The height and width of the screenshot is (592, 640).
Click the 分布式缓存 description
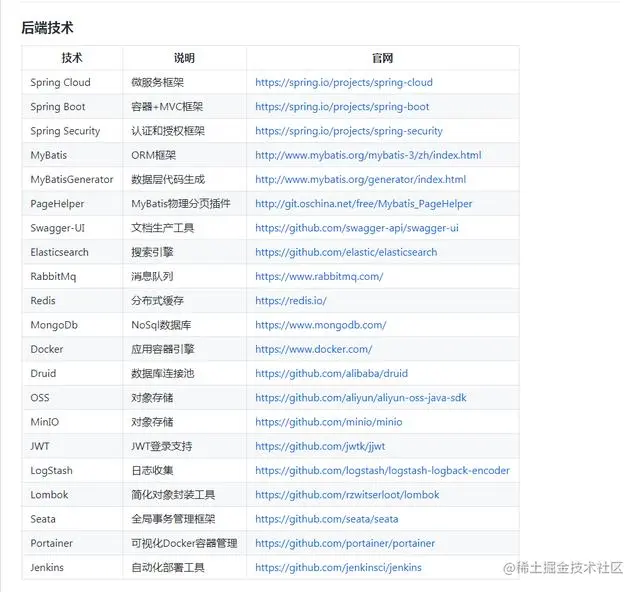click(x=157, y=301)
